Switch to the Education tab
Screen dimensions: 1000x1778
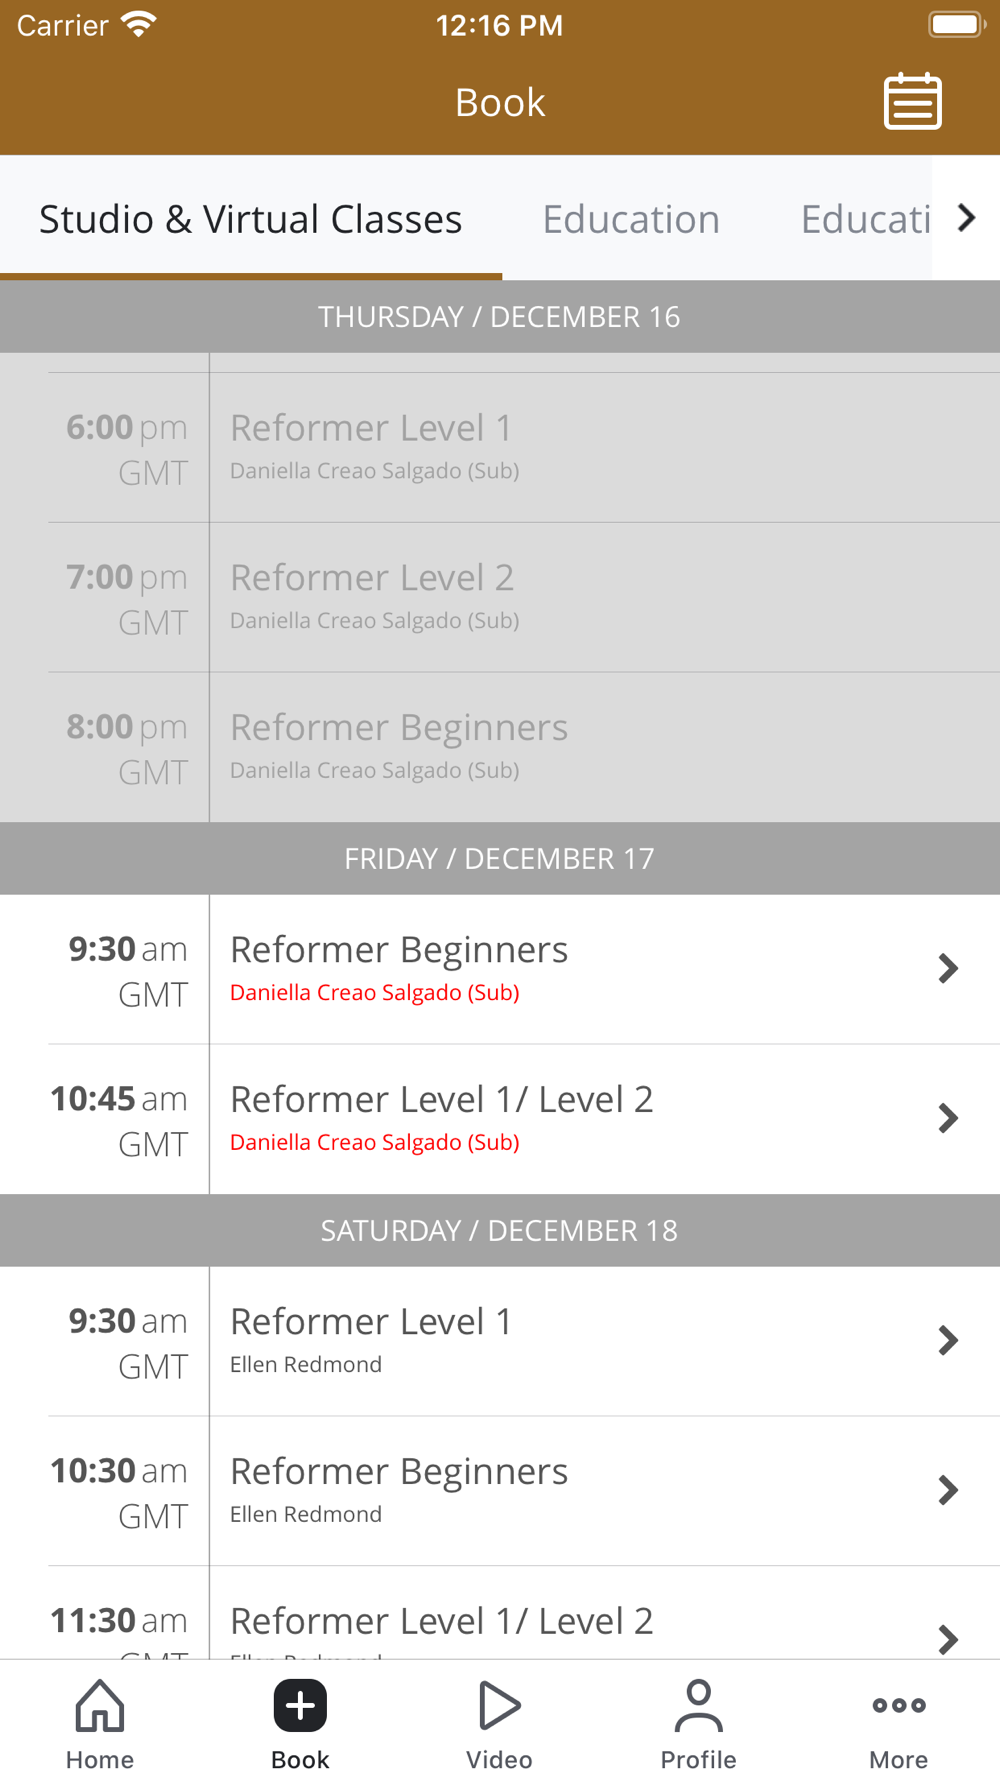coord(631,218)
